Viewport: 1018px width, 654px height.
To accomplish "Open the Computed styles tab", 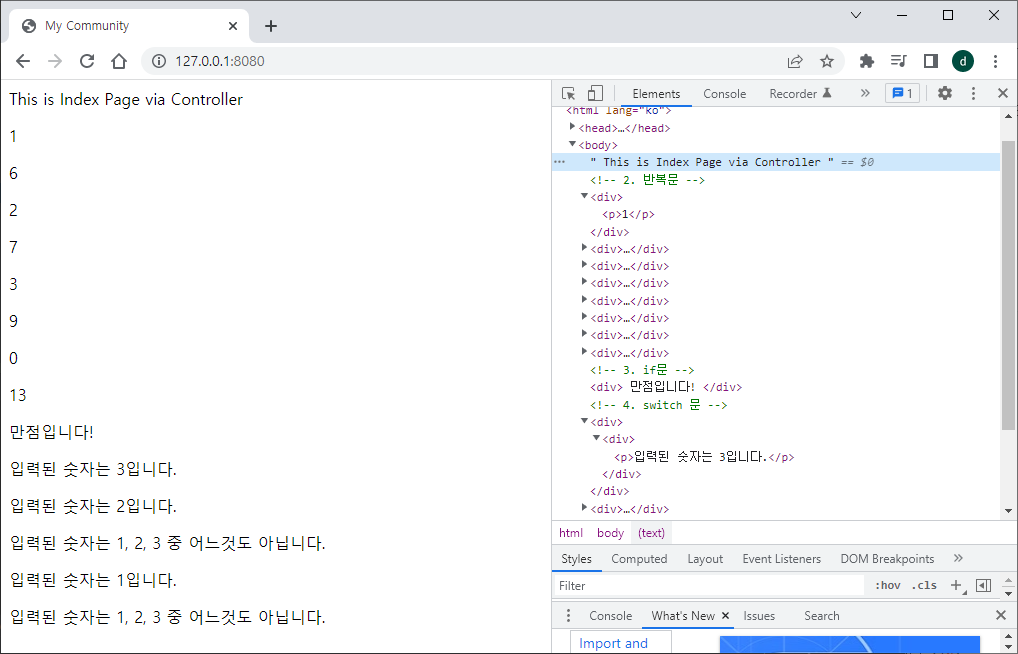I will pyautogui.click(x=639, y=559).
